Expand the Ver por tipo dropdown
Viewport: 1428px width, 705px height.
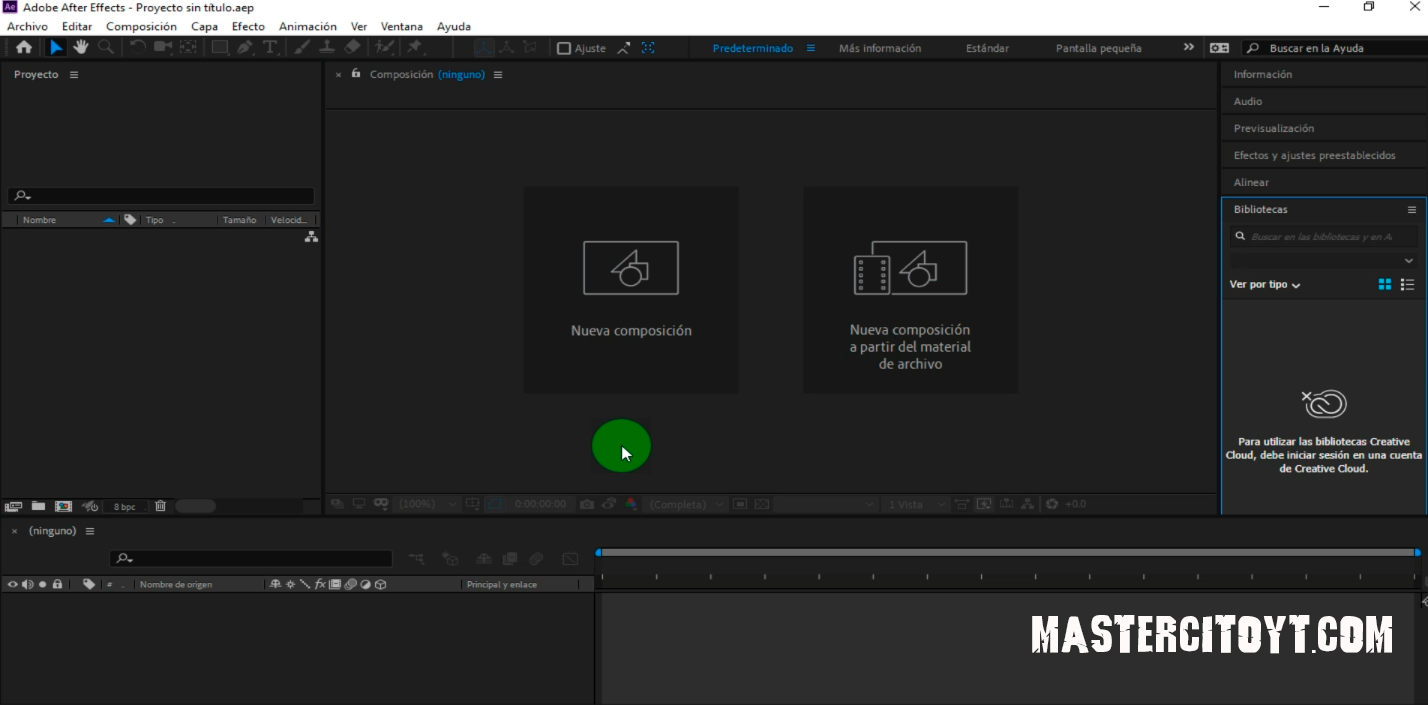(1265, 285)
